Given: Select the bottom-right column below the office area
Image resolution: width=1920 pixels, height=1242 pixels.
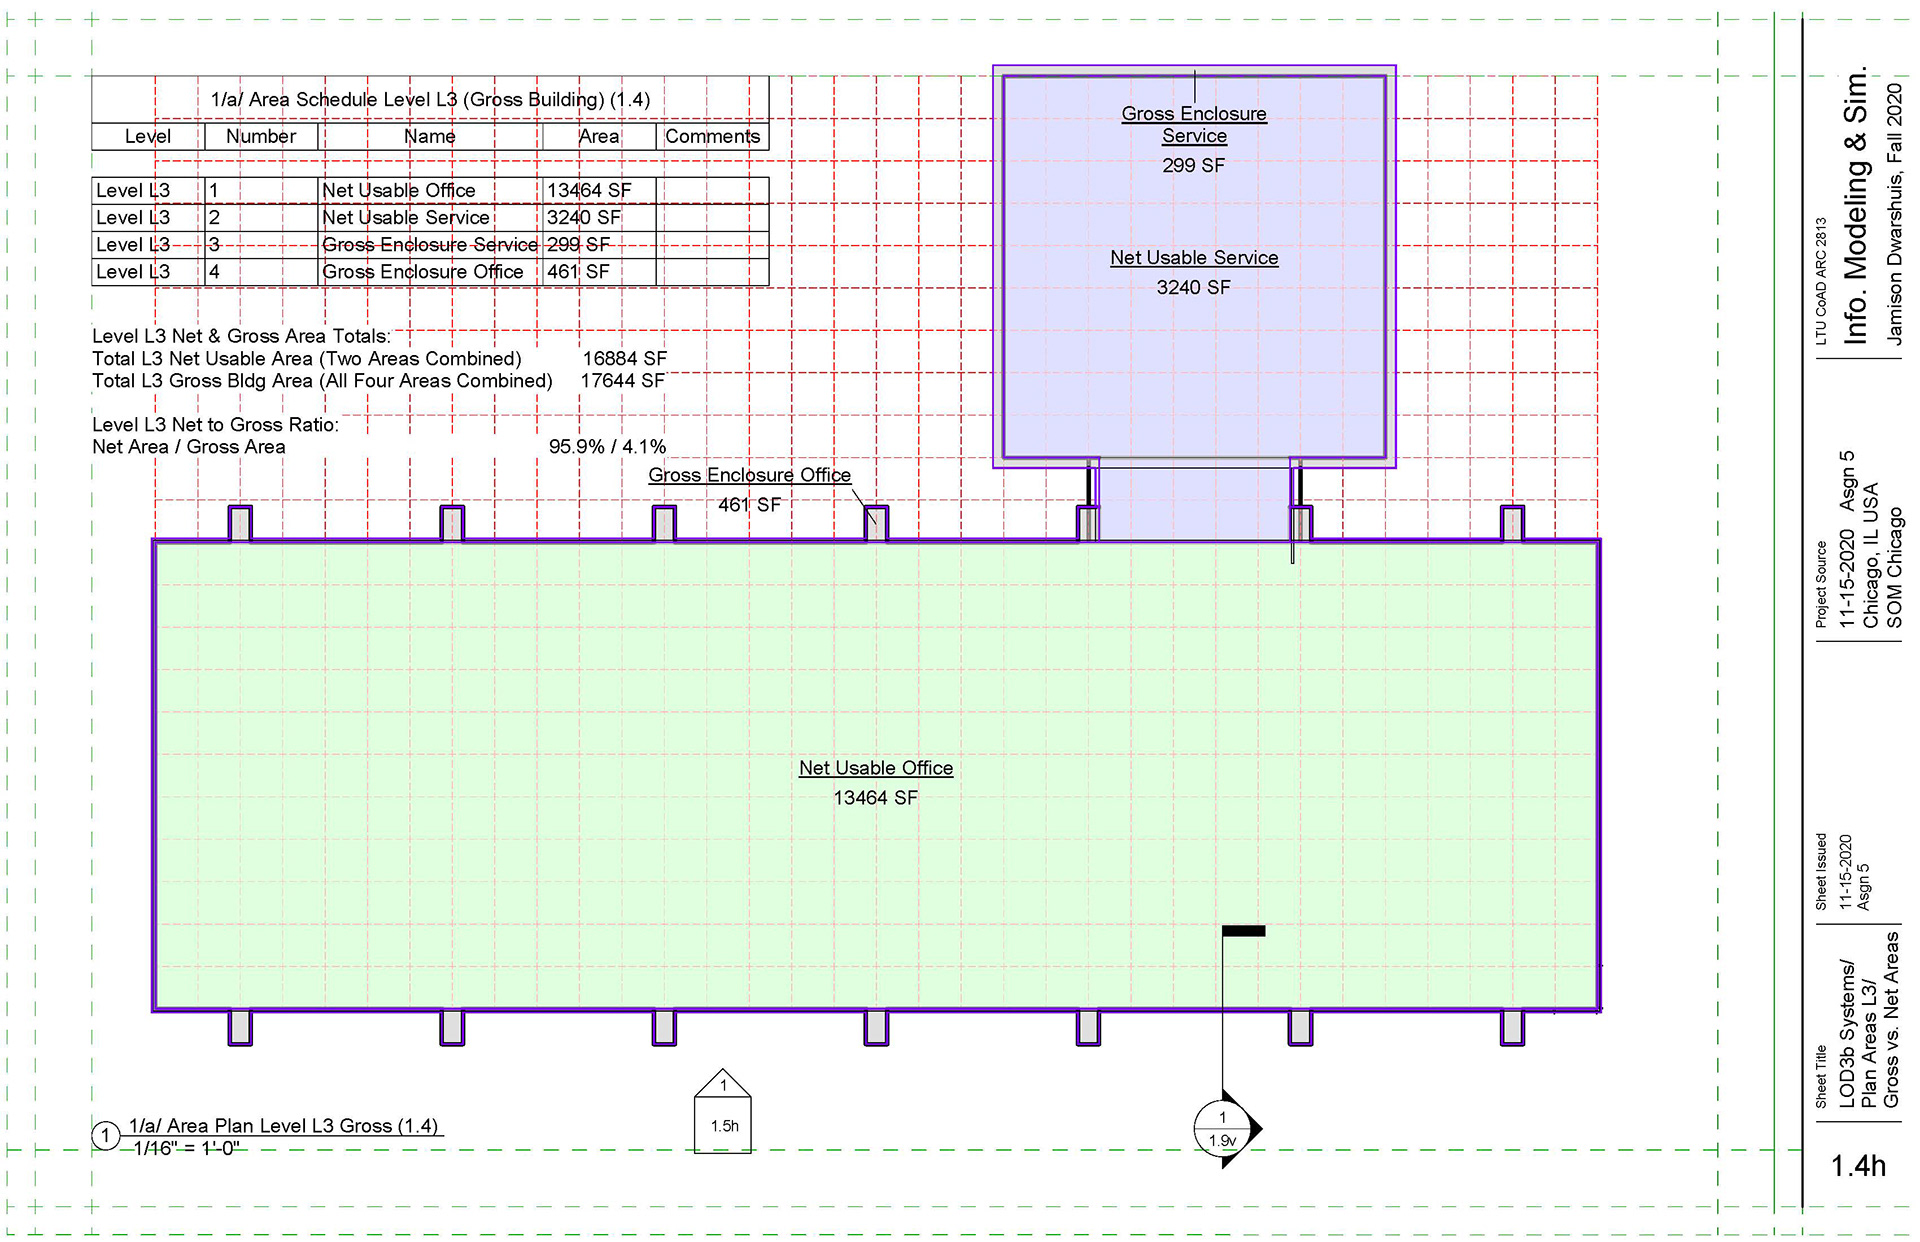Looking at the screenshot, I should (1512, 1027).
